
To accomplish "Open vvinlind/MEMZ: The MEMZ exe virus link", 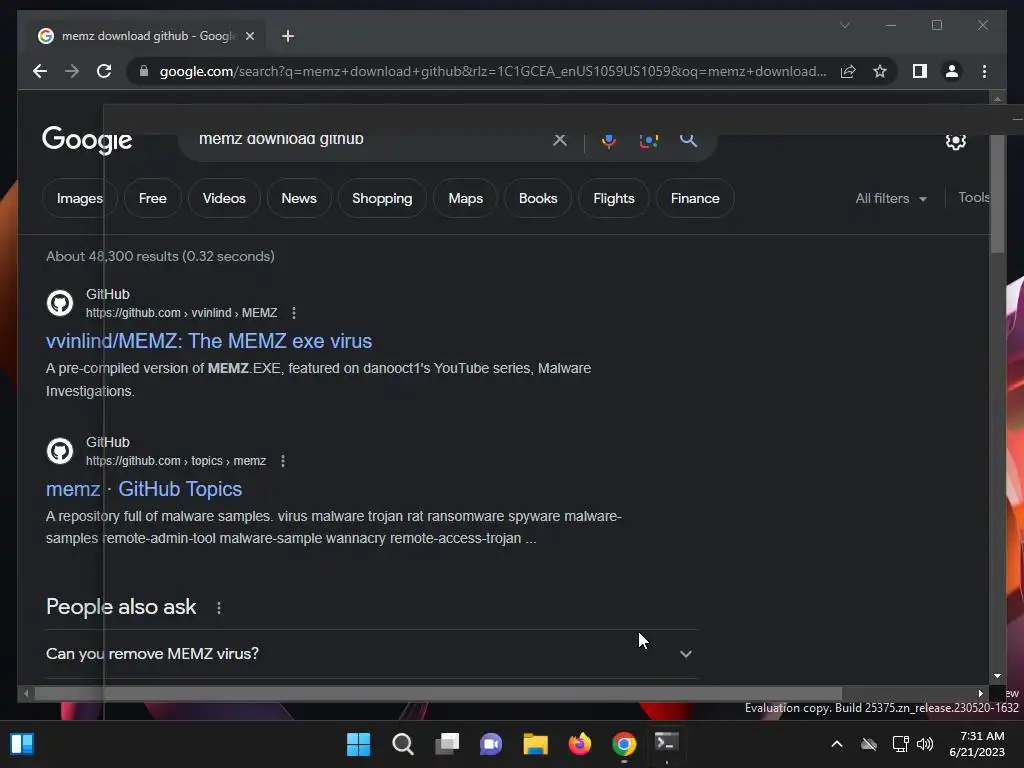I will (209, 341).
